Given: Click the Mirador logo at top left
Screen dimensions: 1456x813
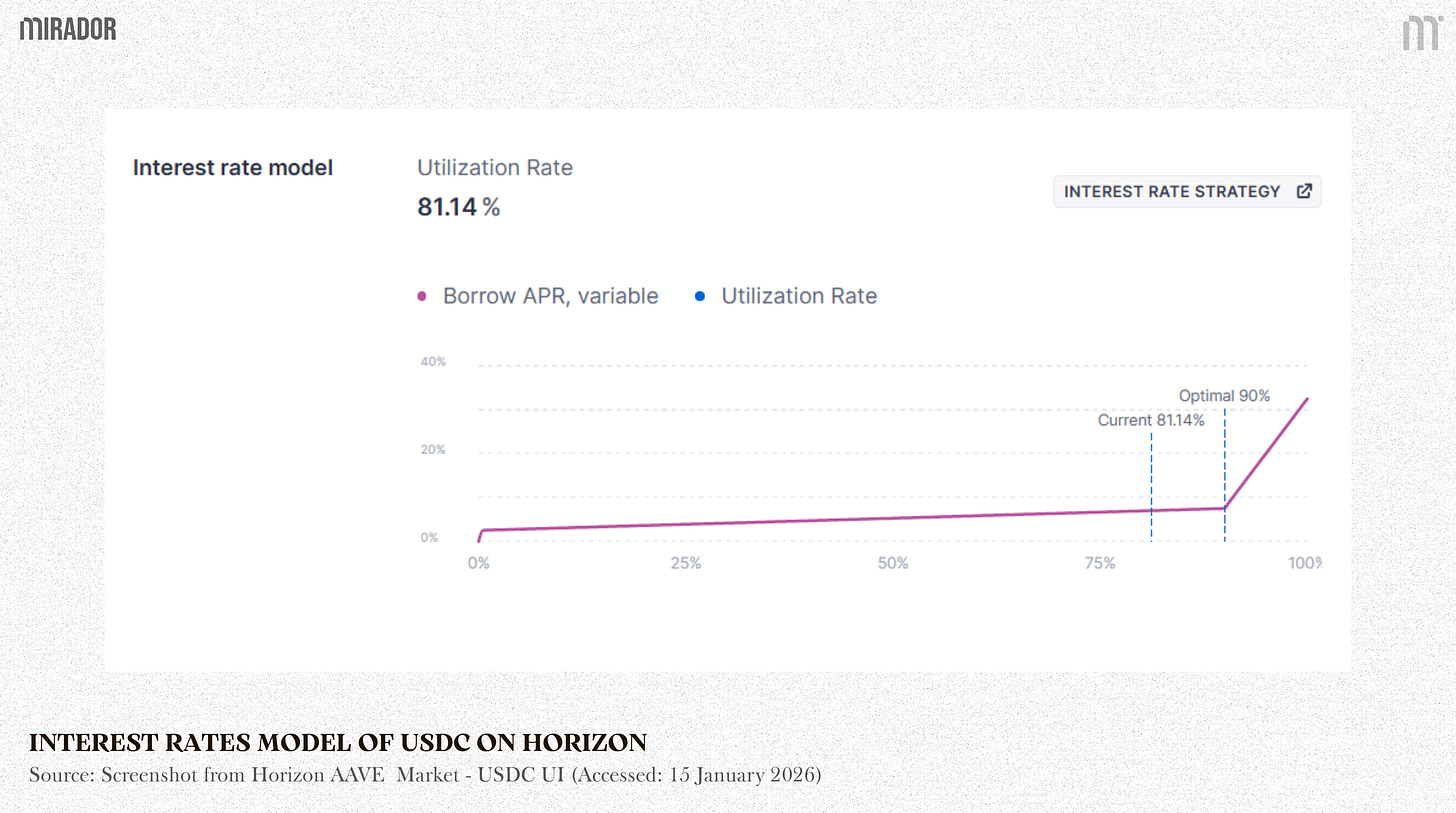Looking at the screenshot, I should [68, 29].
